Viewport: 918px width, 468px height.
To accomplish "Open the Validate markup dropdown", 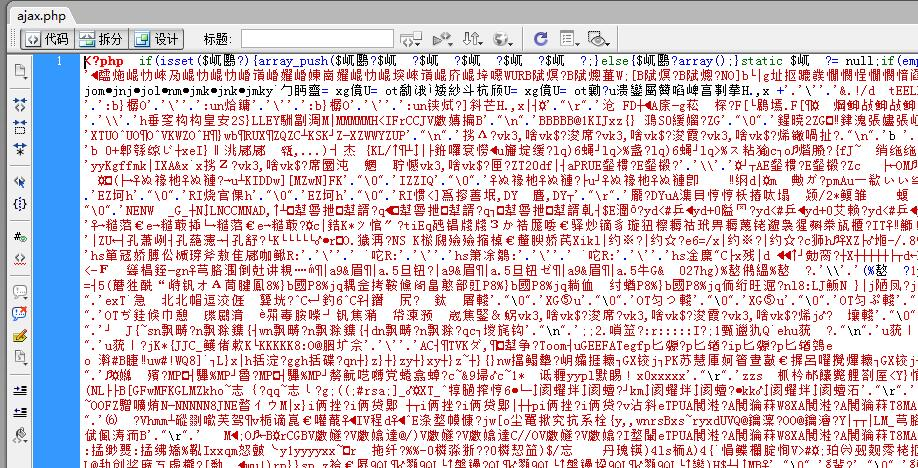I will tap(442, 39).
